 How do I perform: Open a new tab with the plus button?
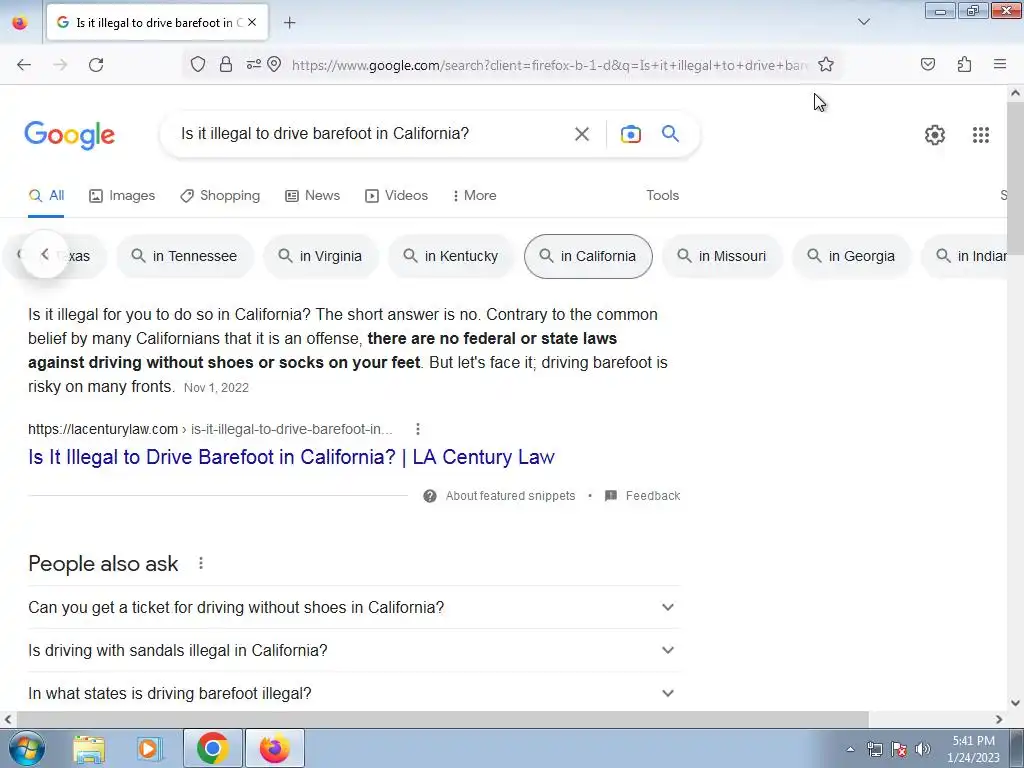[290, 23]
